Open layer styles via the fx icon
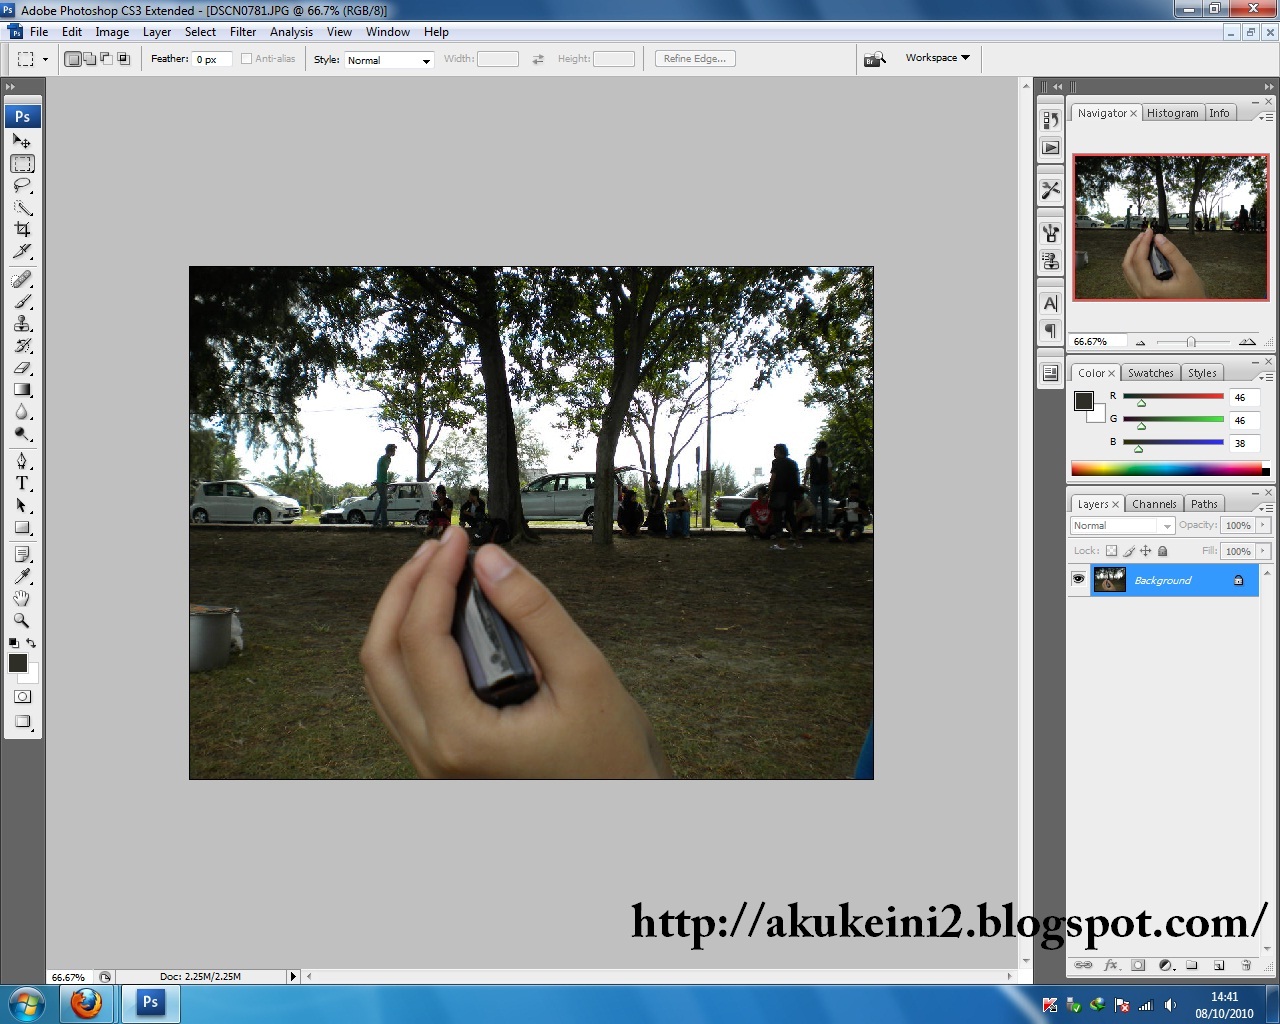 pyautogui.click(x=1110, y=964)
